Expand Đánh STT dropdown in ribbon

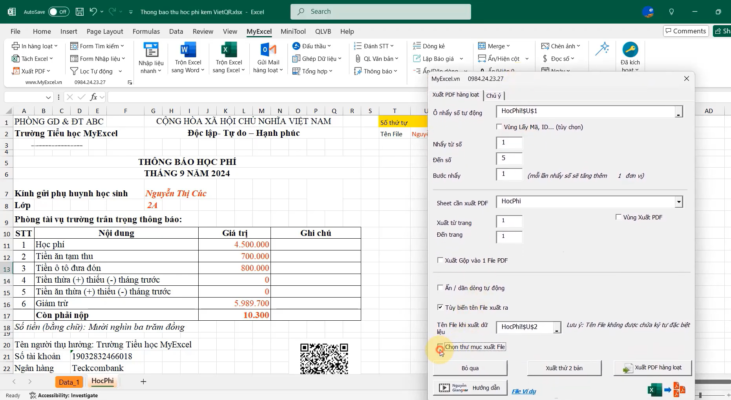click(x=377, y=46)
